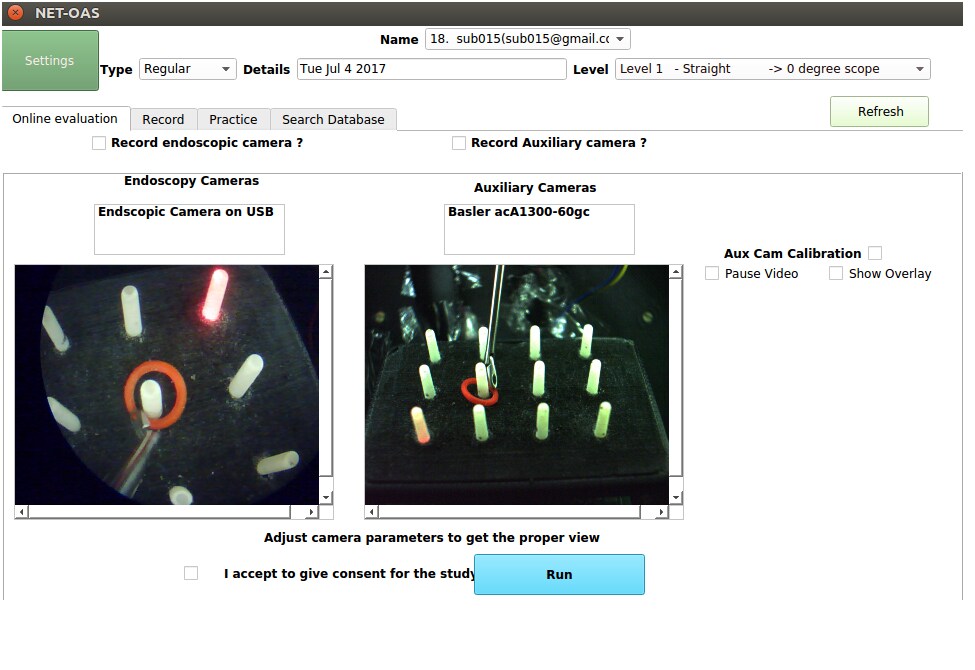Click the auxiliary camera video view
This screenshot has height=670, width=975.
[x=517, y=384]
